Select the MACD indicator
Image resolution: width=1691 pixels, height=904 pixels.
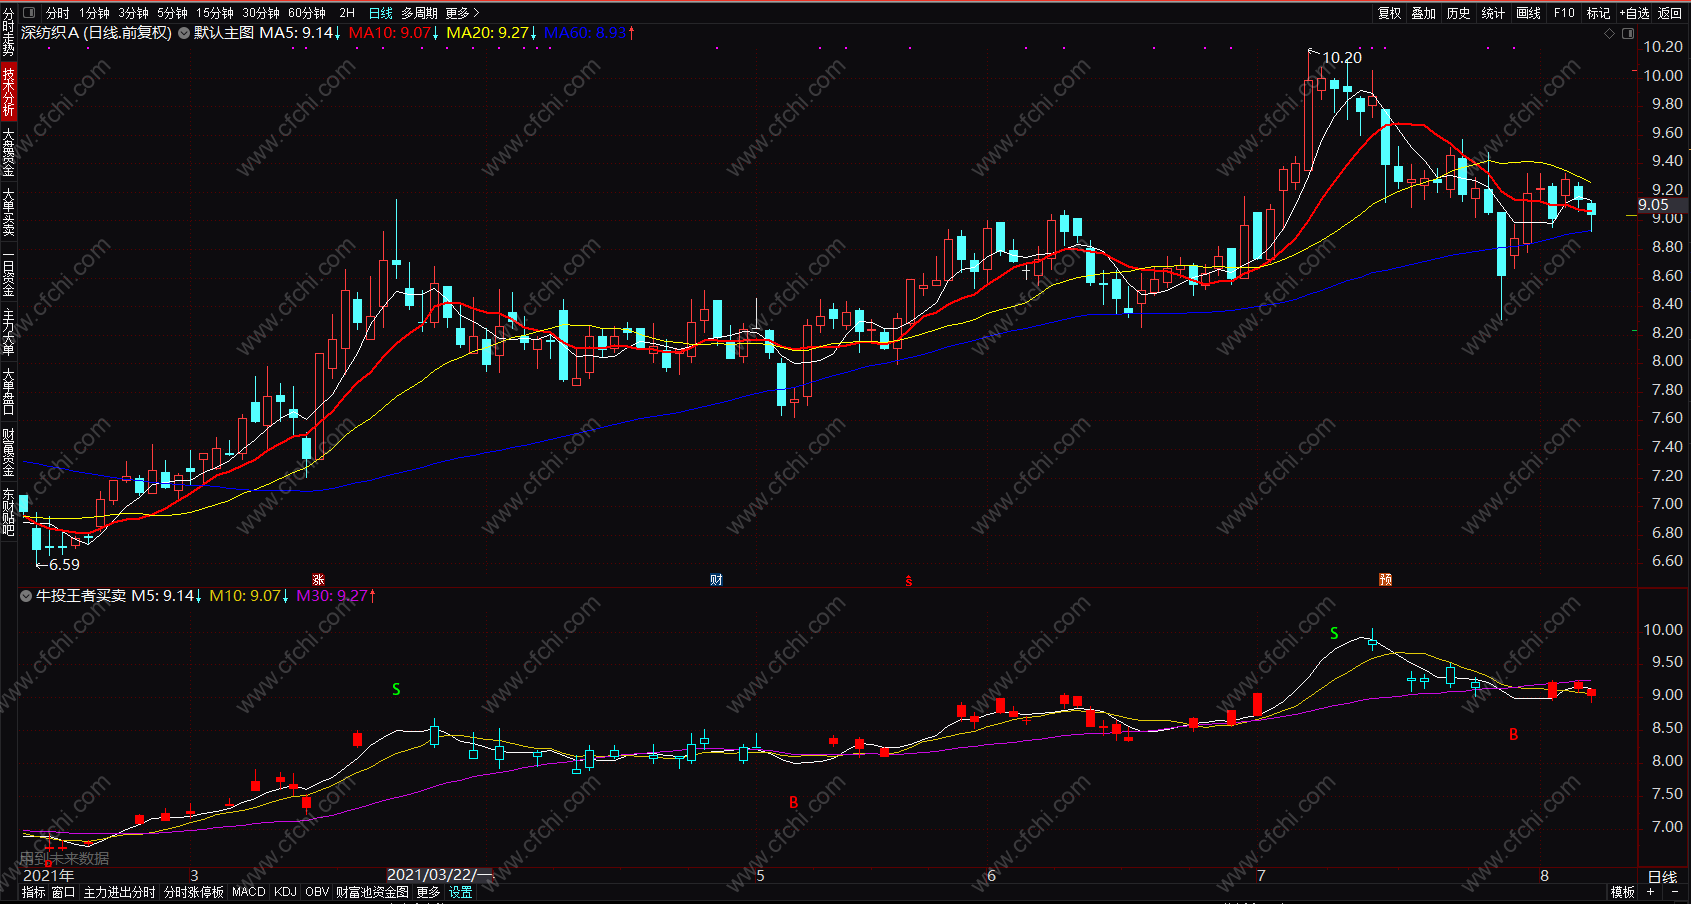click(x=249, y=892)
